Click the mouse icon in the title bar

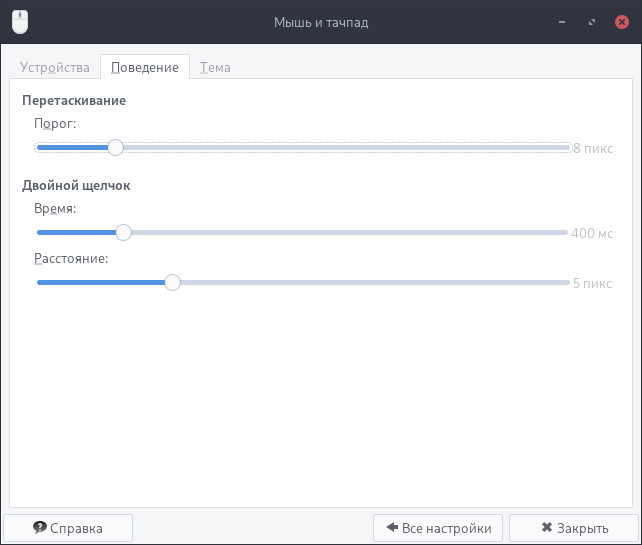[x=20, y=22]
